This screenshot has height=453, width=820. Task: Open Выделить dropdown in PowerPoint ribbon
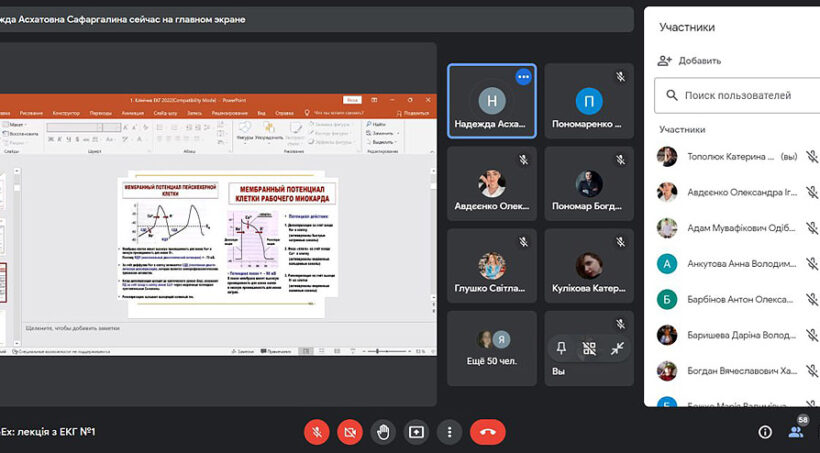(382, 142)
